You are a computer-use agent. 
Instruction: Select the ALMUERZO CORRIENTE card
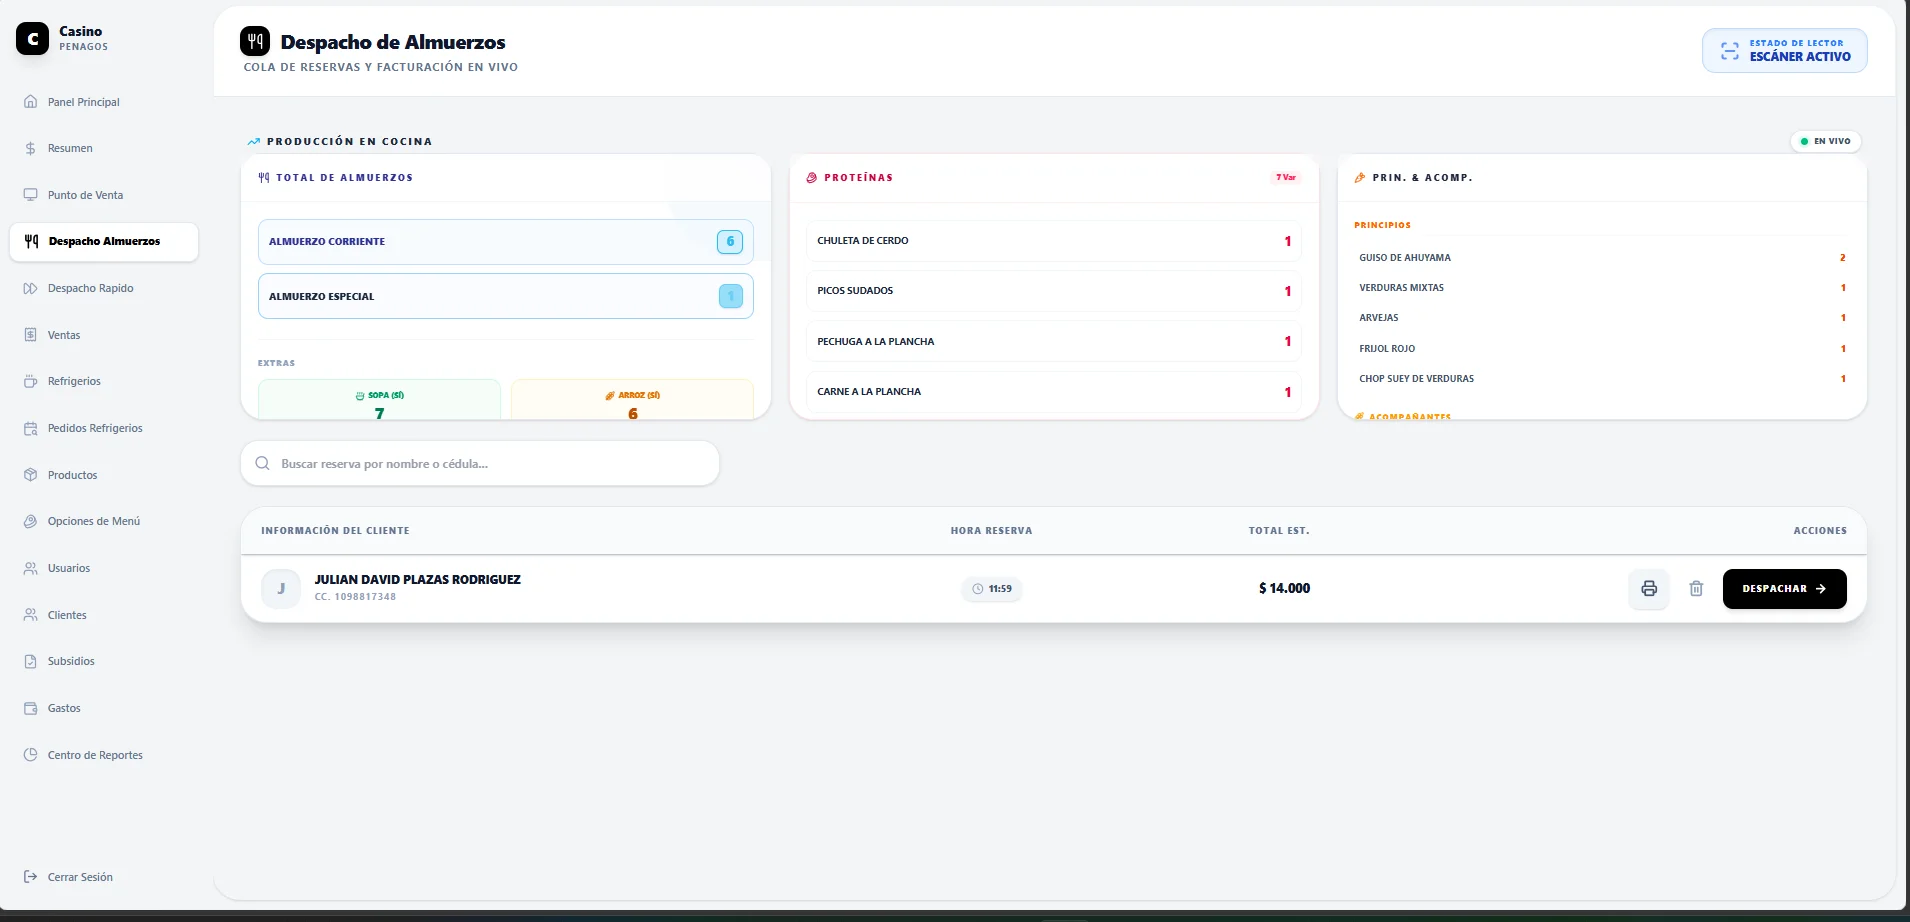click(506, 242)
